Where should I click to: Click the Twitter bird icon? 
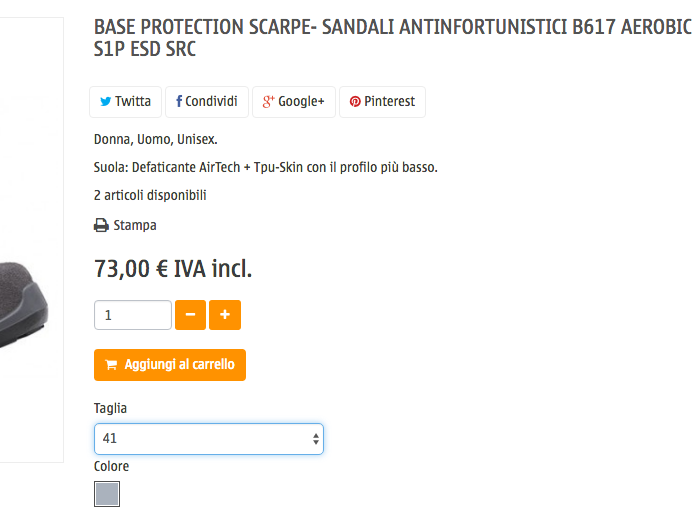point(105,102)
